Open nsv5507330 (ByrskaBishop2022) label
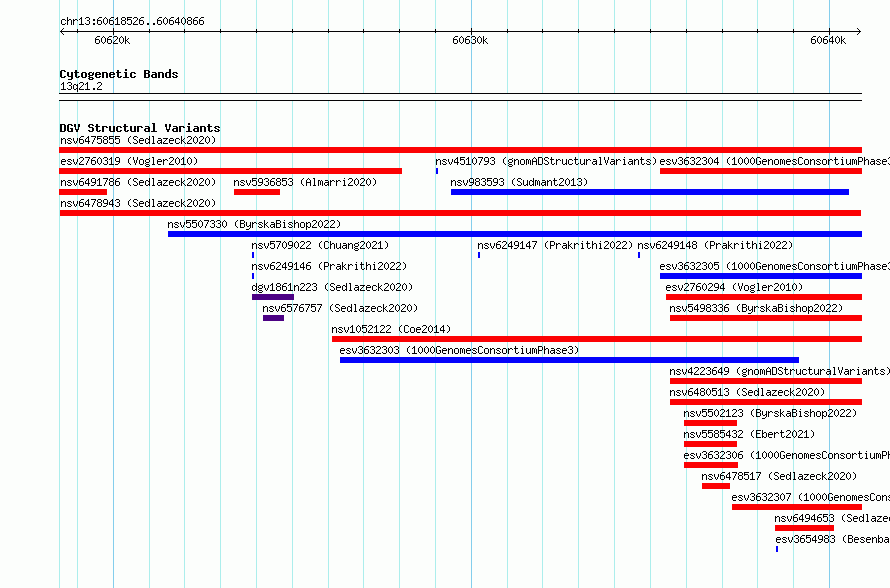This screenshot has width=890, height=588. 254,224
